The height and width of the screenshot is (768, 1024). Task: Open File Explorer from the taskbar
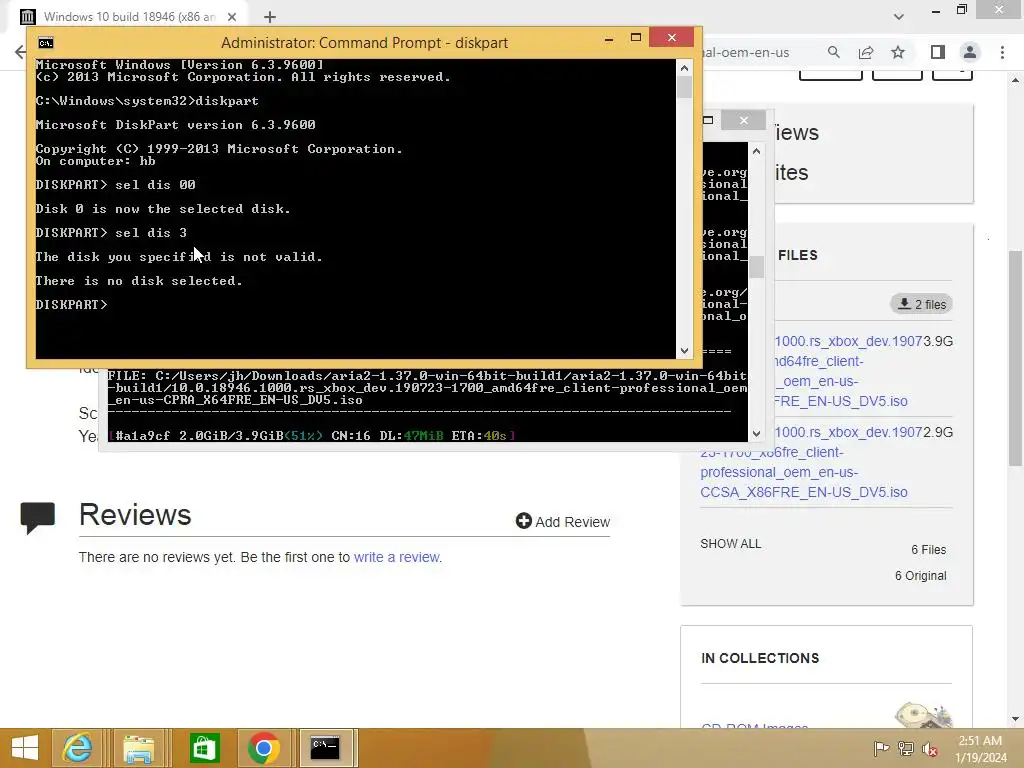(x=138, y=748)
